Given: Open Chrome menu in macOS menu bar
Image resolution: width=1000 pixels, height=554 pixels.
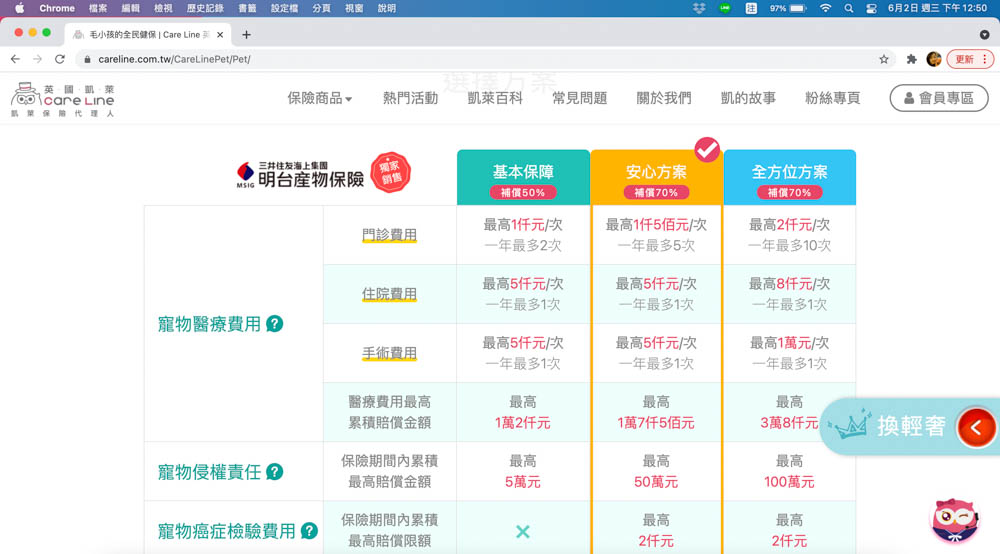Looking at the screenshot, I should [57, 8].
